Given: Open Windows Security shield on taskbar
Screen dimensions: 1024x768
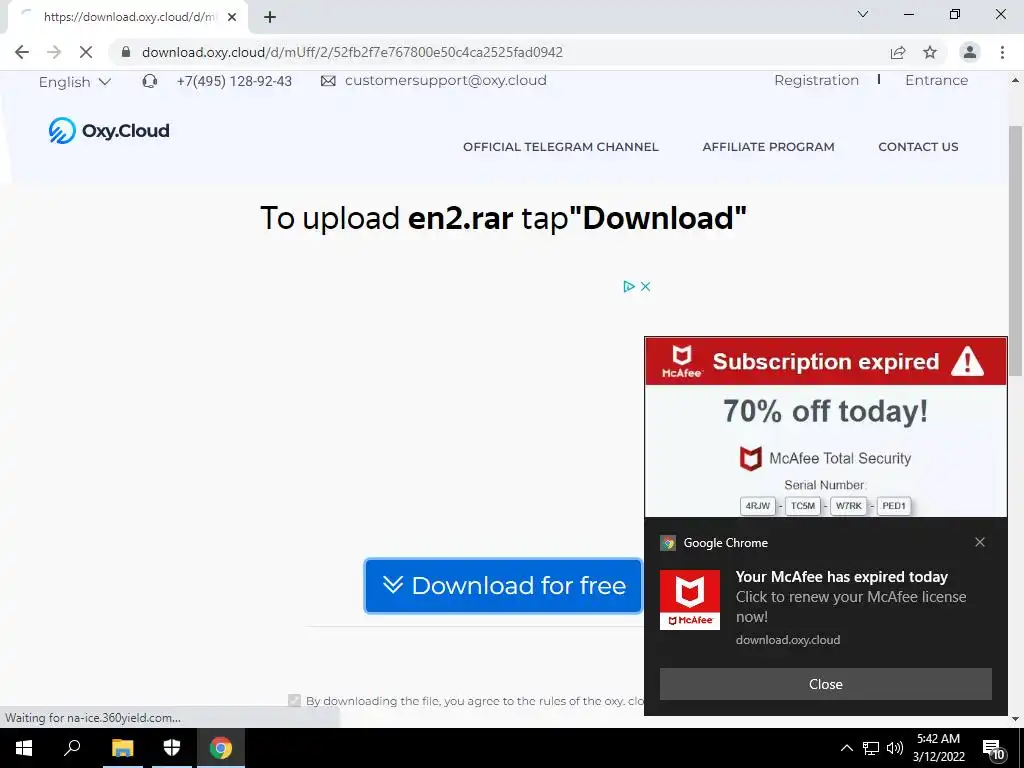Looking at the screenshot, I should (172, 748).
